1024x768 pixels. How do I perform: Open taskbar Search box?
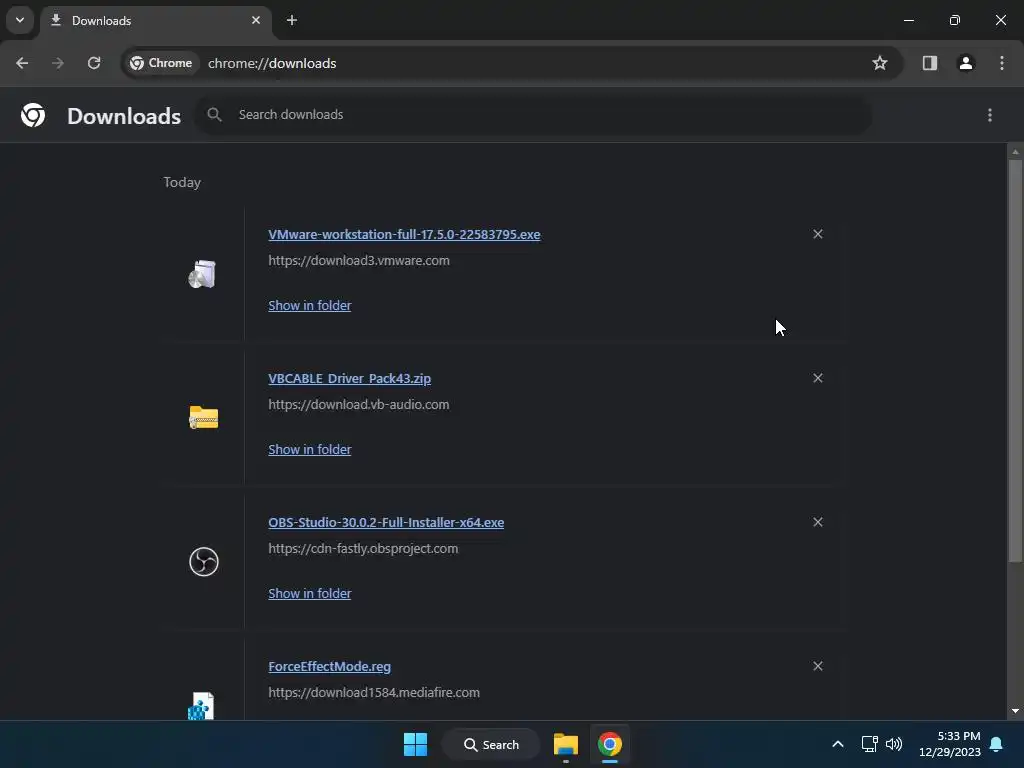pos(491,744)
